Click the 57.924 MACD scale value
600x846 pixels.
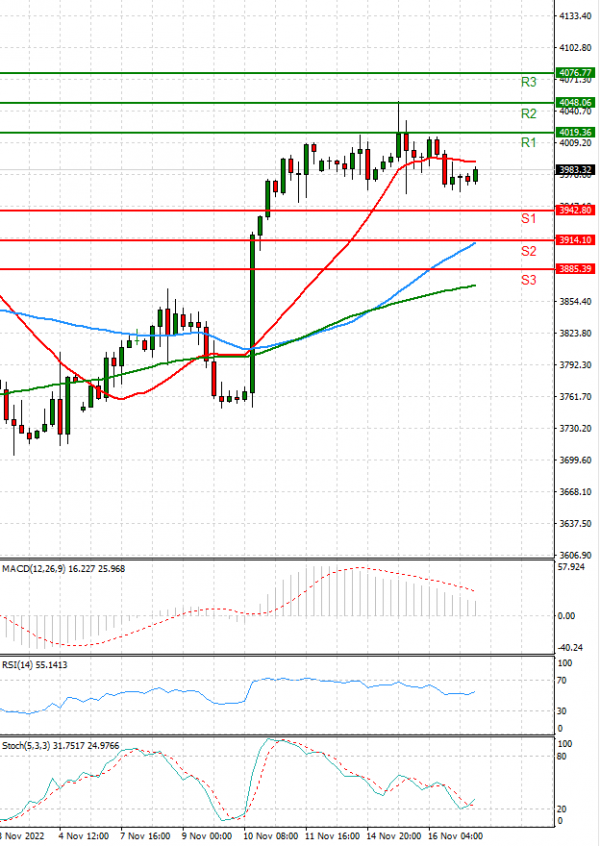pyautogui.click(x=571, y=567)
